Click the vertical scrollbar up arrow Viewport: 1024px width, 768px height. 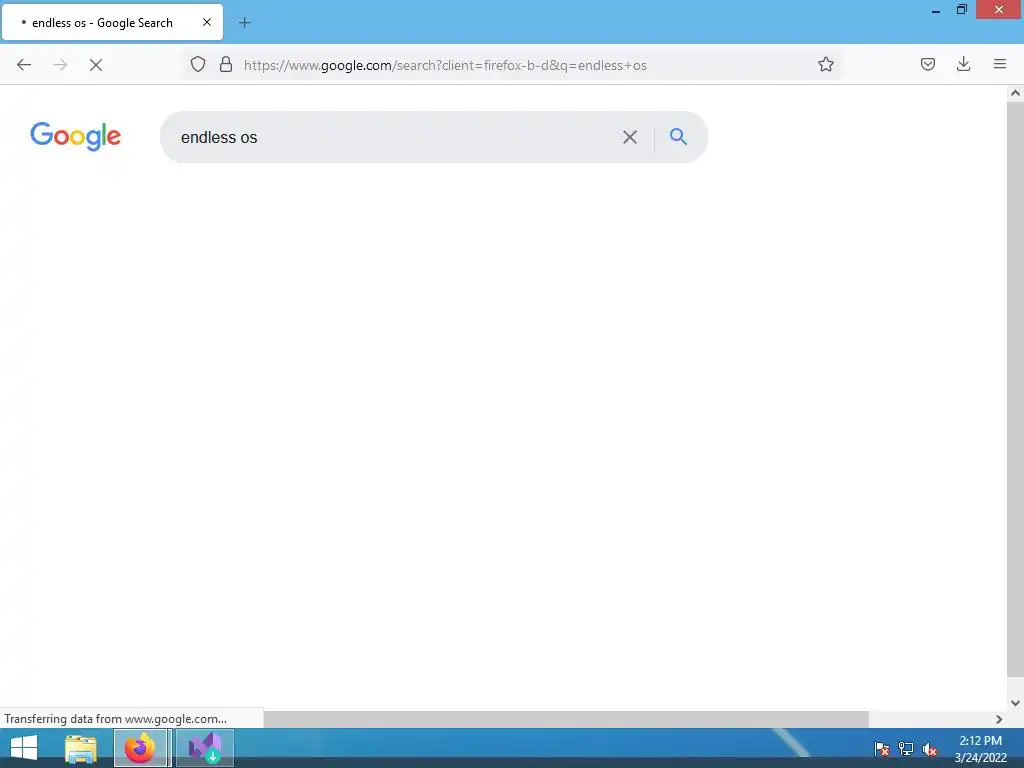click(x=1015, y=93)
